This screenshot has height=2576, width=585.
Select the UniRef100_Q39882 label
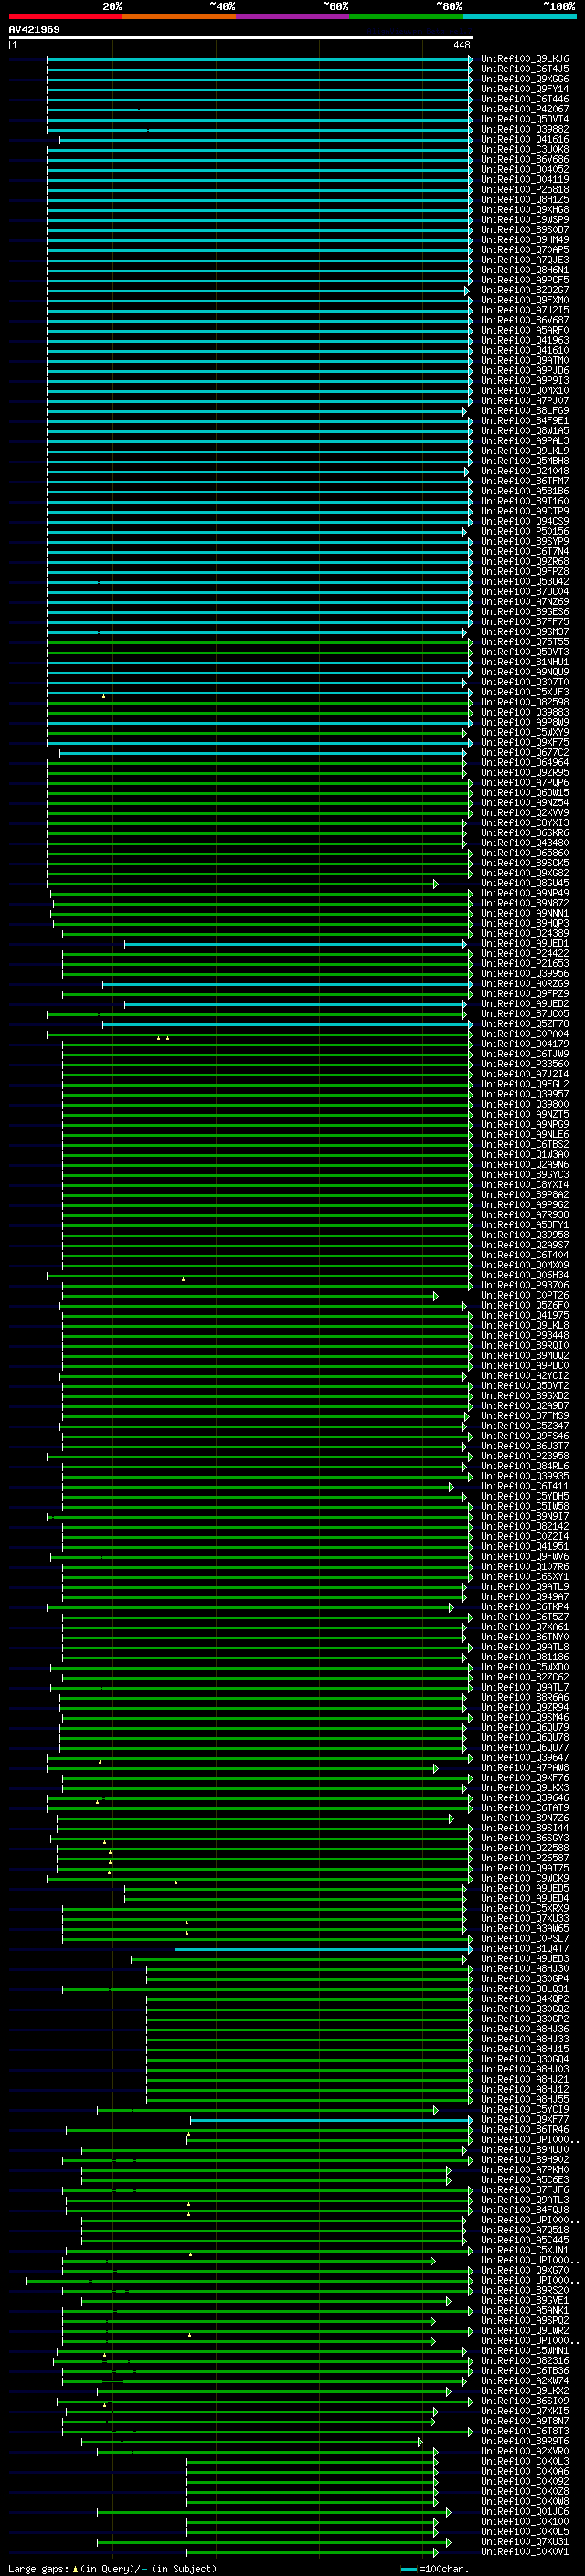click(x=525, y=129)
